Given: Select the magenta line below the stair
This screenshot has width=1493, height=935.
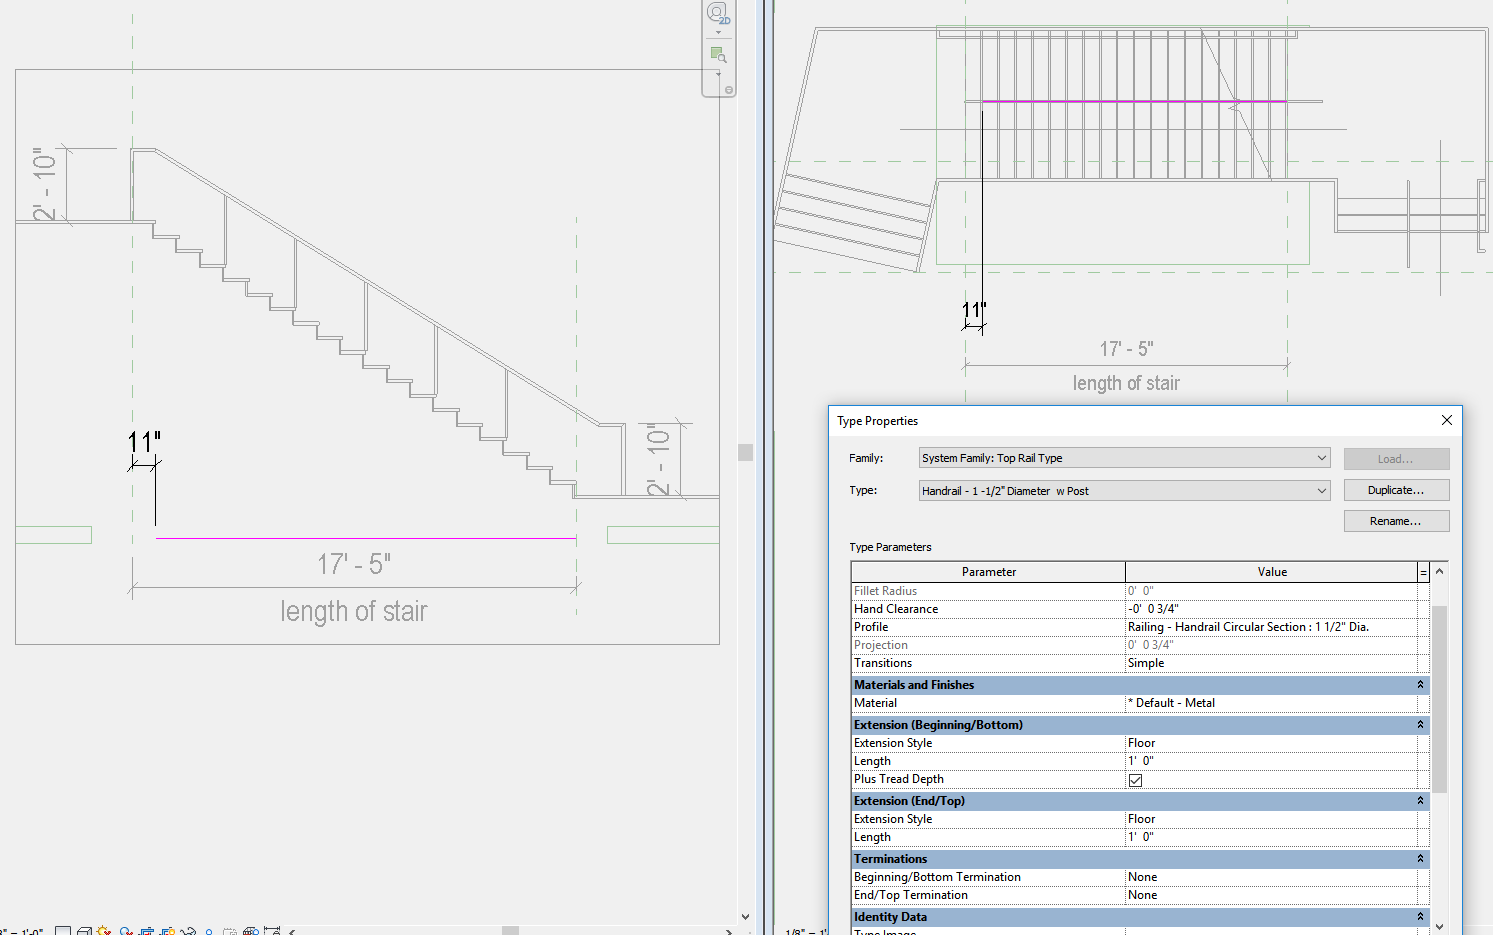Looking at the screenshot, I should coord(366,538).
